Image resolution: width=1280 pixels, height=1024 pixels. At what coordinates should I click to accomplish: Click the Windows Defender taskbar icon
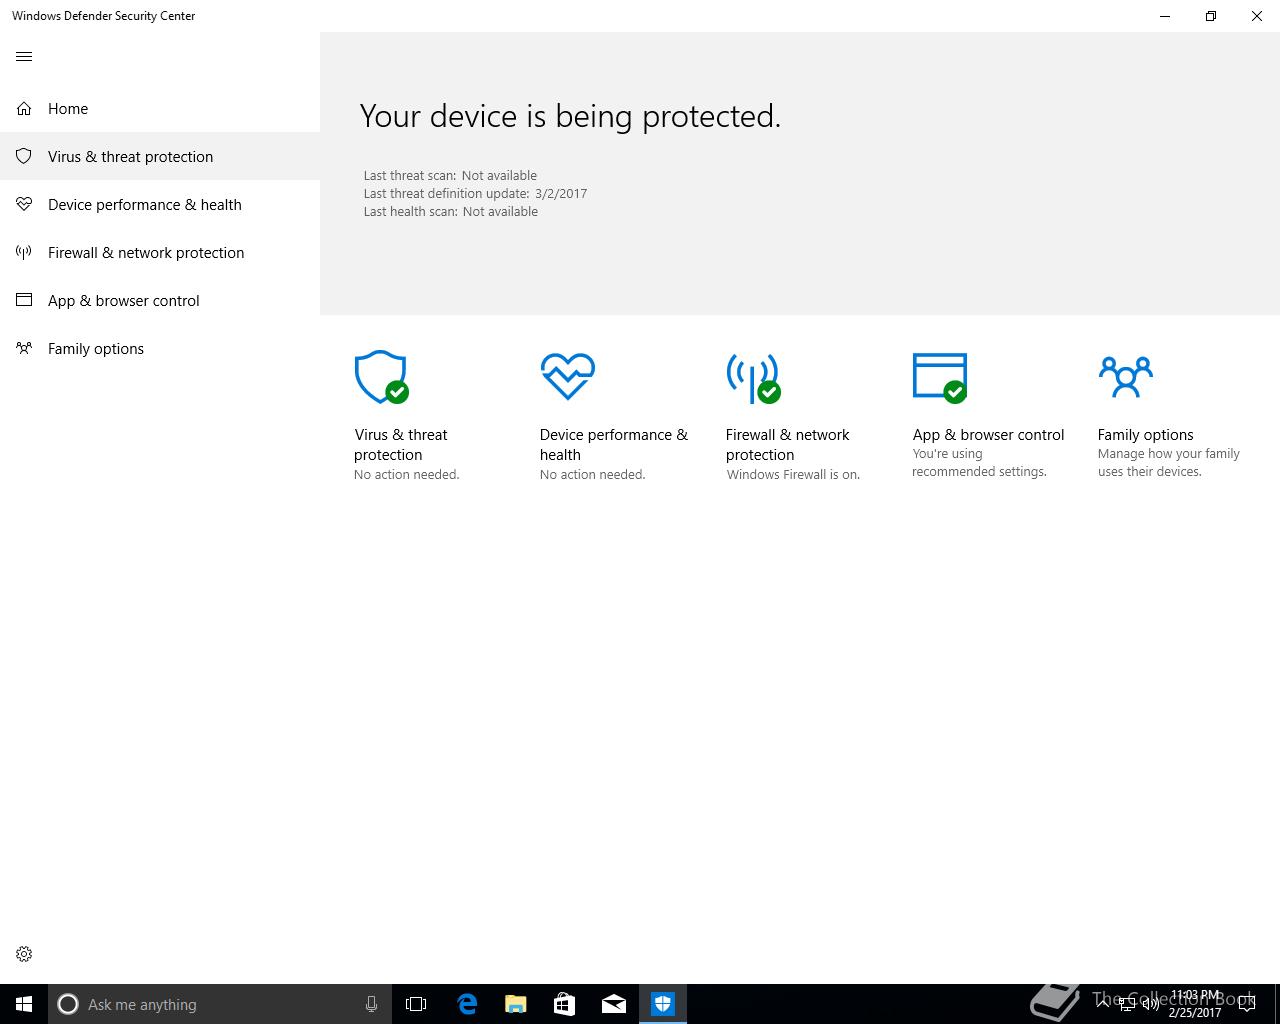click(663, 1004)
